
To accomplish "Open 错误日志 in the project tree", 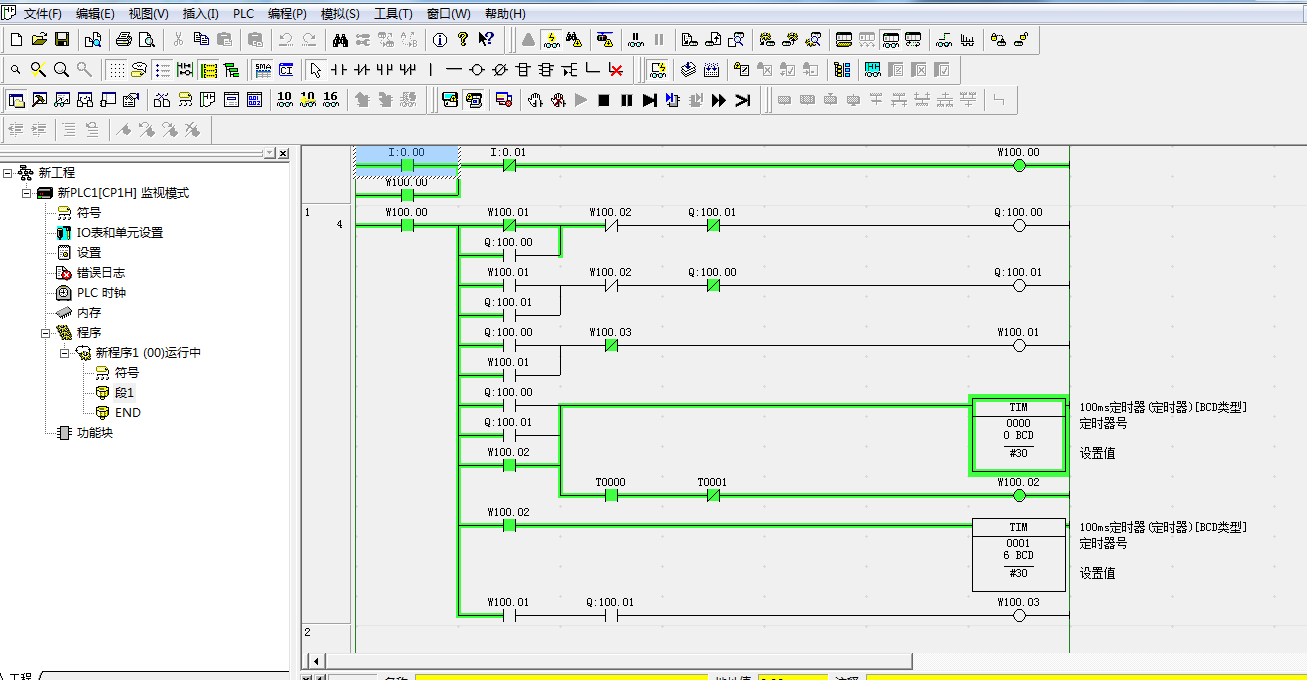I will (x=100, y=273).
